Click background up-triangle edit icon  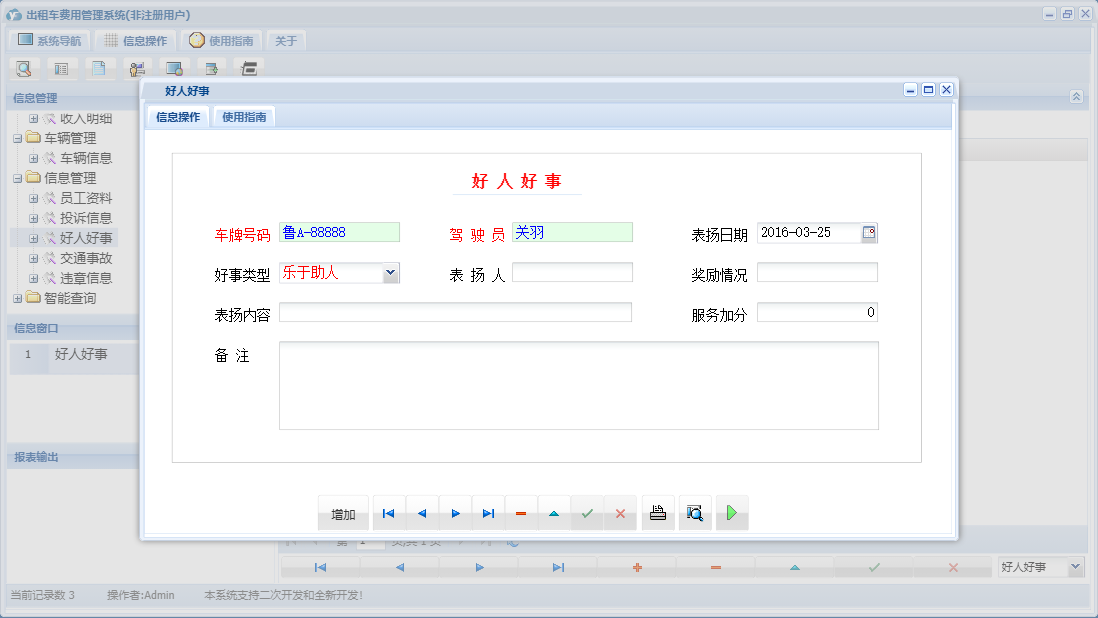tap(795, 568)
